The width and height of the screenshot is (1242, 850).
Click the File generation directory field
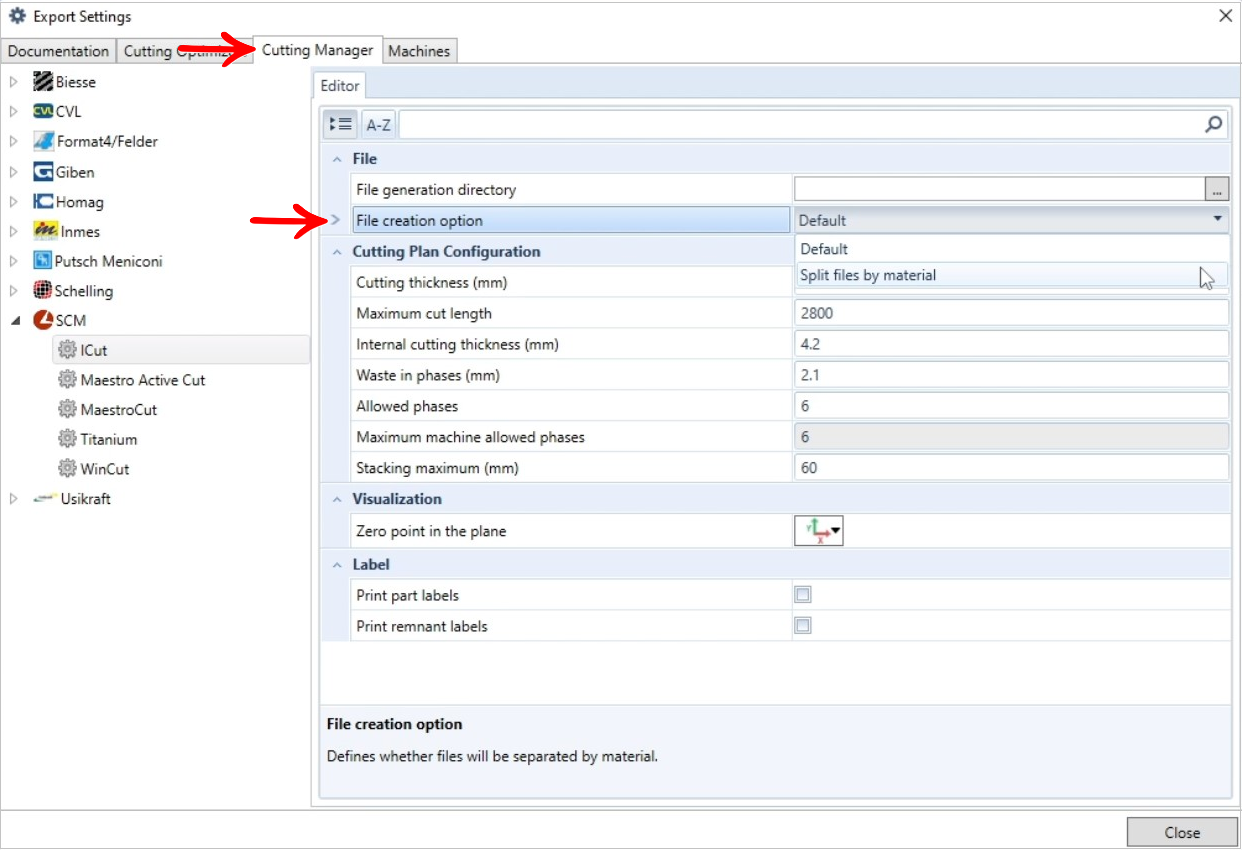coord(1000,189)
